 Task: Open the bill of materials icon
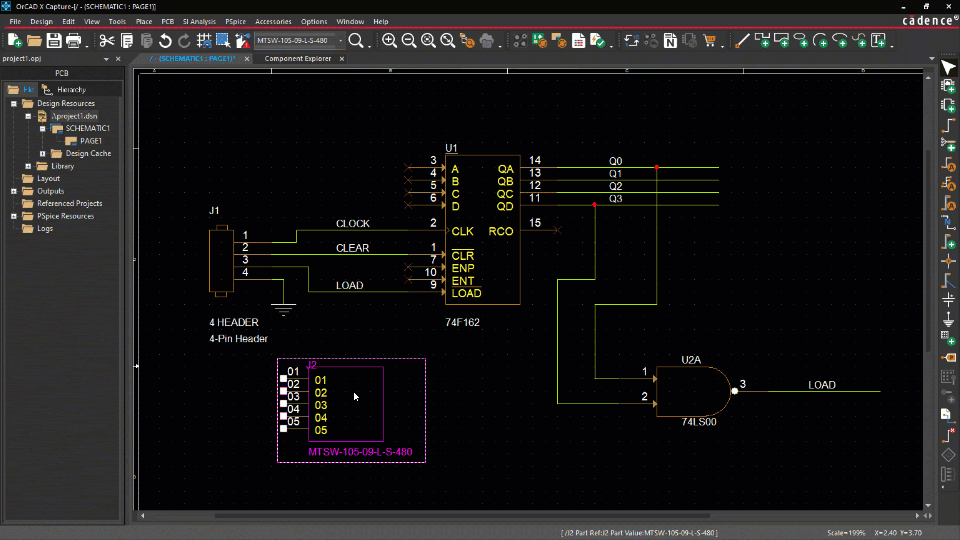tap(579, 41)
